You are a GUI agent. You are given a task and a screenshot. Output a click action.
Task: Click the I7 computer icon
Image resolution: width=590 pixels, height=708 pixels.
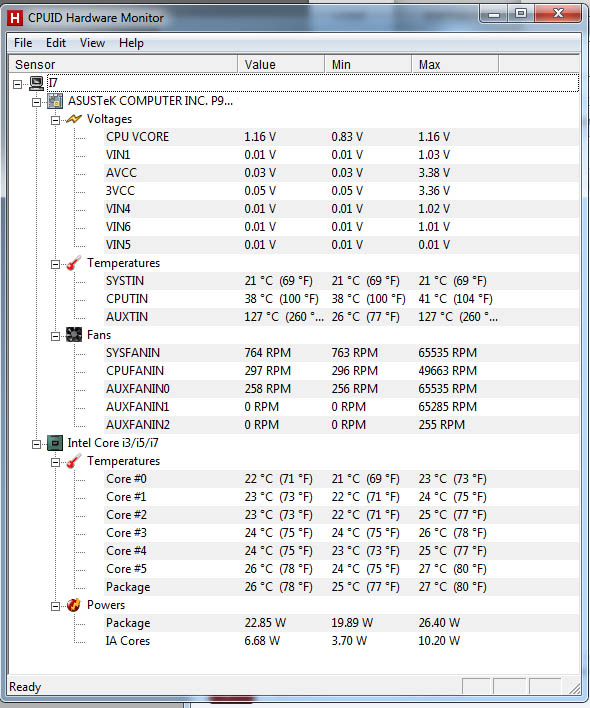click(x=37, y=83)
